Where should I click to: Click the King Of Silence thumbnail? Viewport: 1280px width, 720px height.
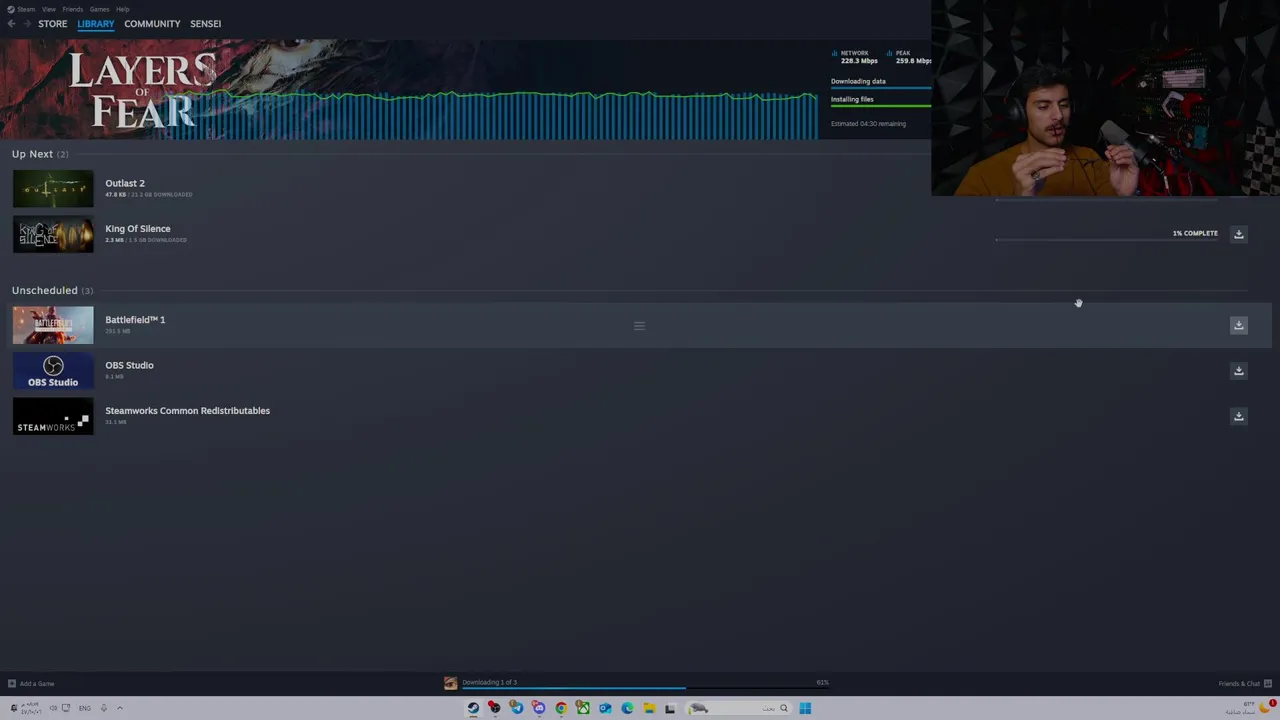(x=53, y=235)
